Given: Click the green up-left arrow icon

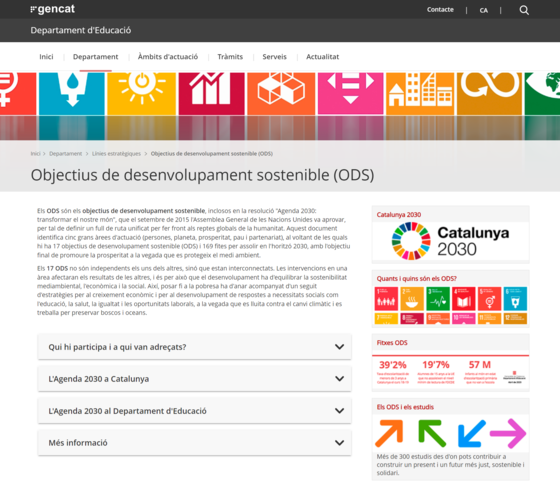Looking at the screenshot, I should (x=432, y=433).
